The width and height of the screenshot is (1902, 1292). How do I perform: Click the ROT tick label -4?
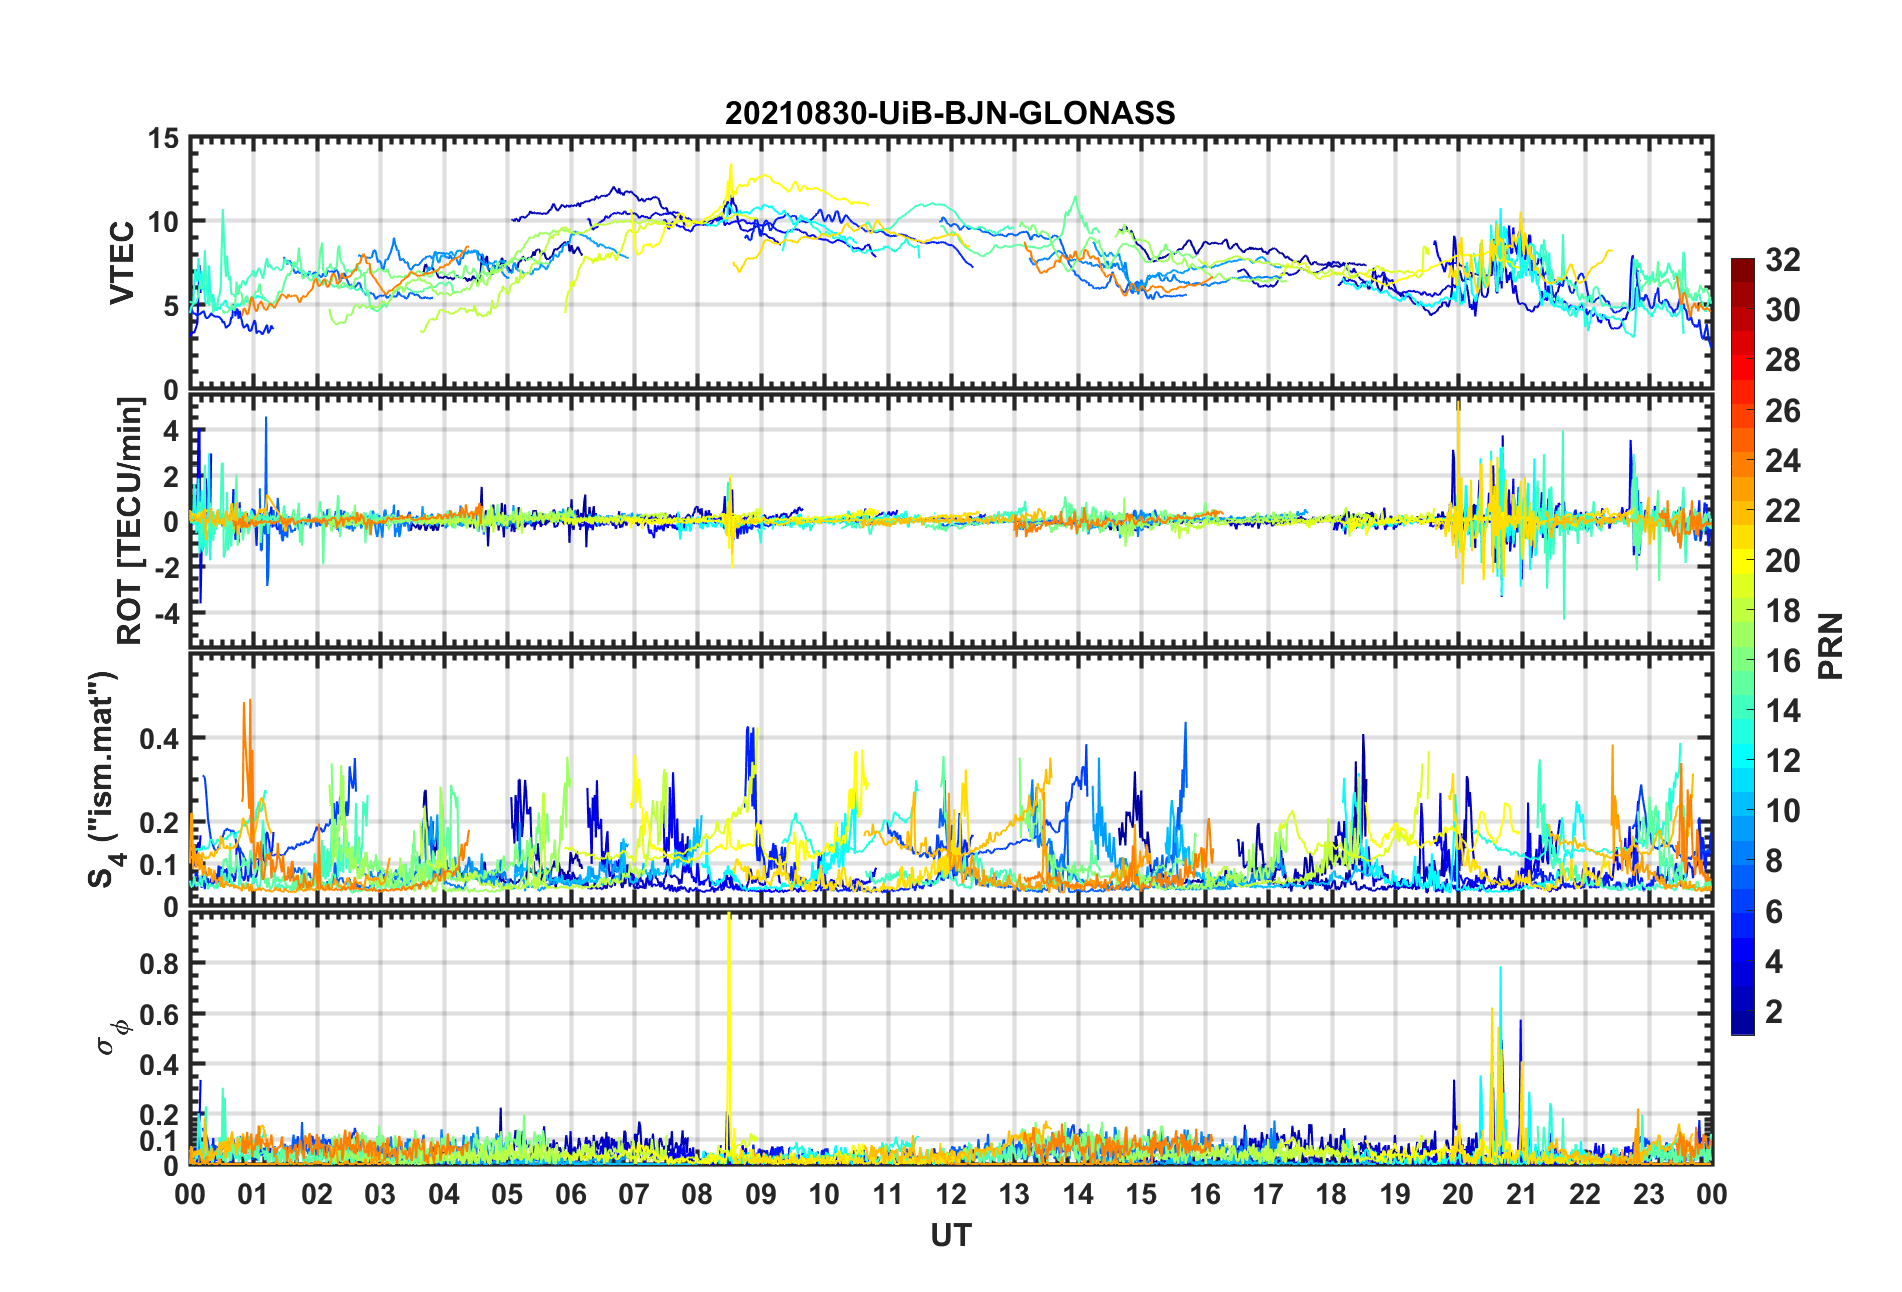pos(167,612)
